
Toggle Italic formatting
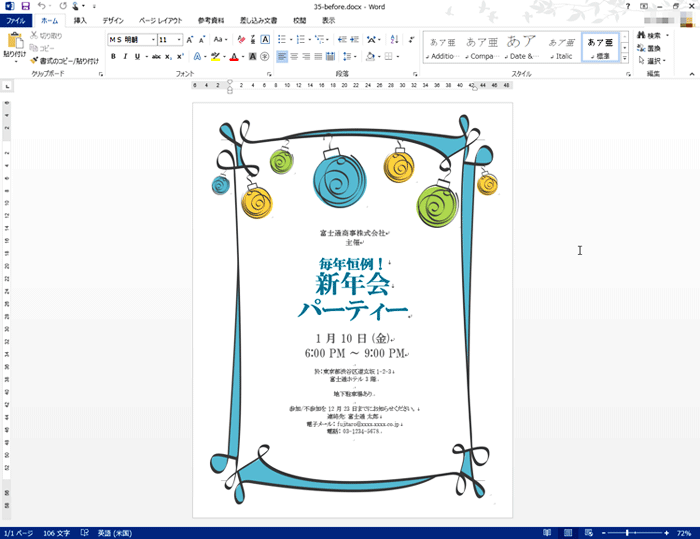tap(125, 57)
